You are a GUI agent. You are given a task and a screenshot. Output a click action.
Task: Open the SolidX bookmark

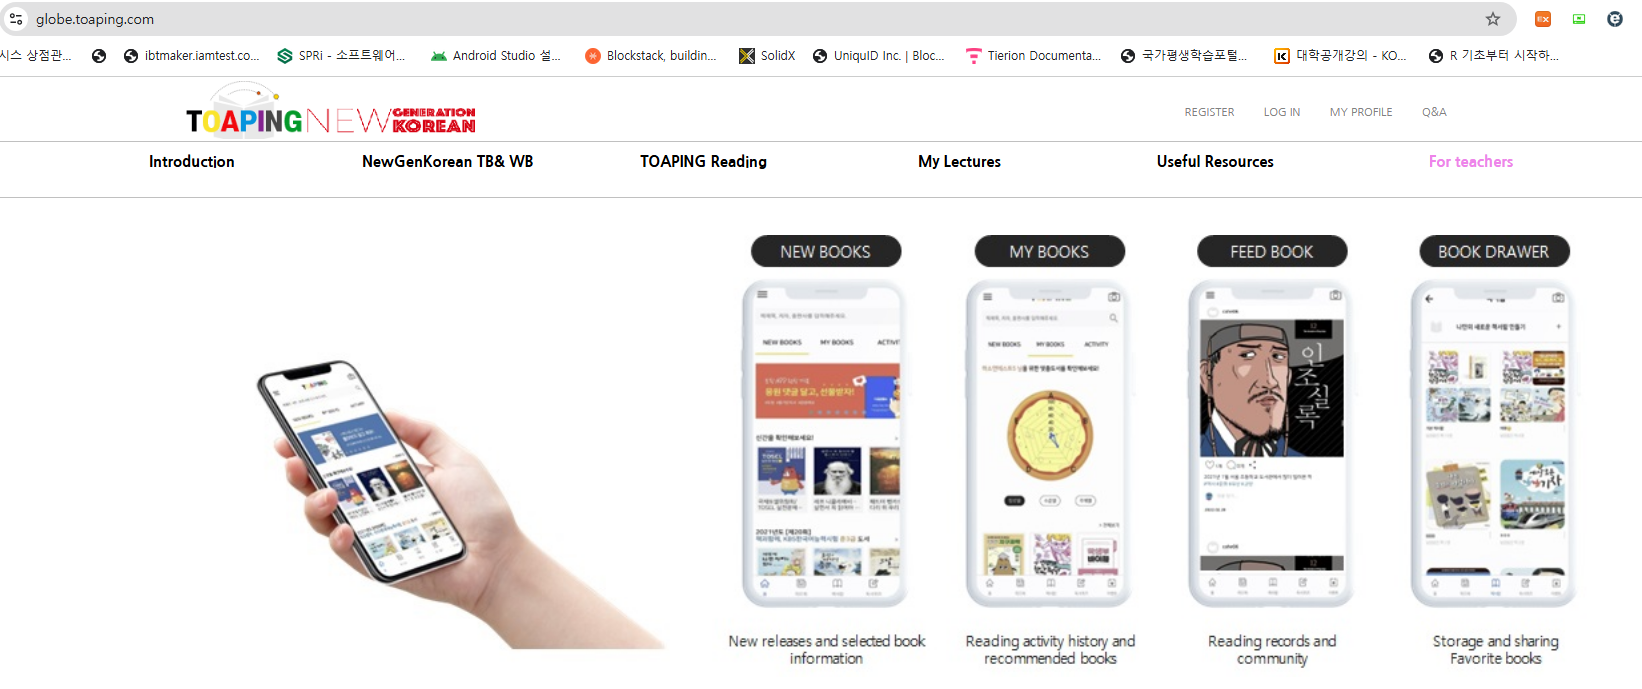(767, 56)
